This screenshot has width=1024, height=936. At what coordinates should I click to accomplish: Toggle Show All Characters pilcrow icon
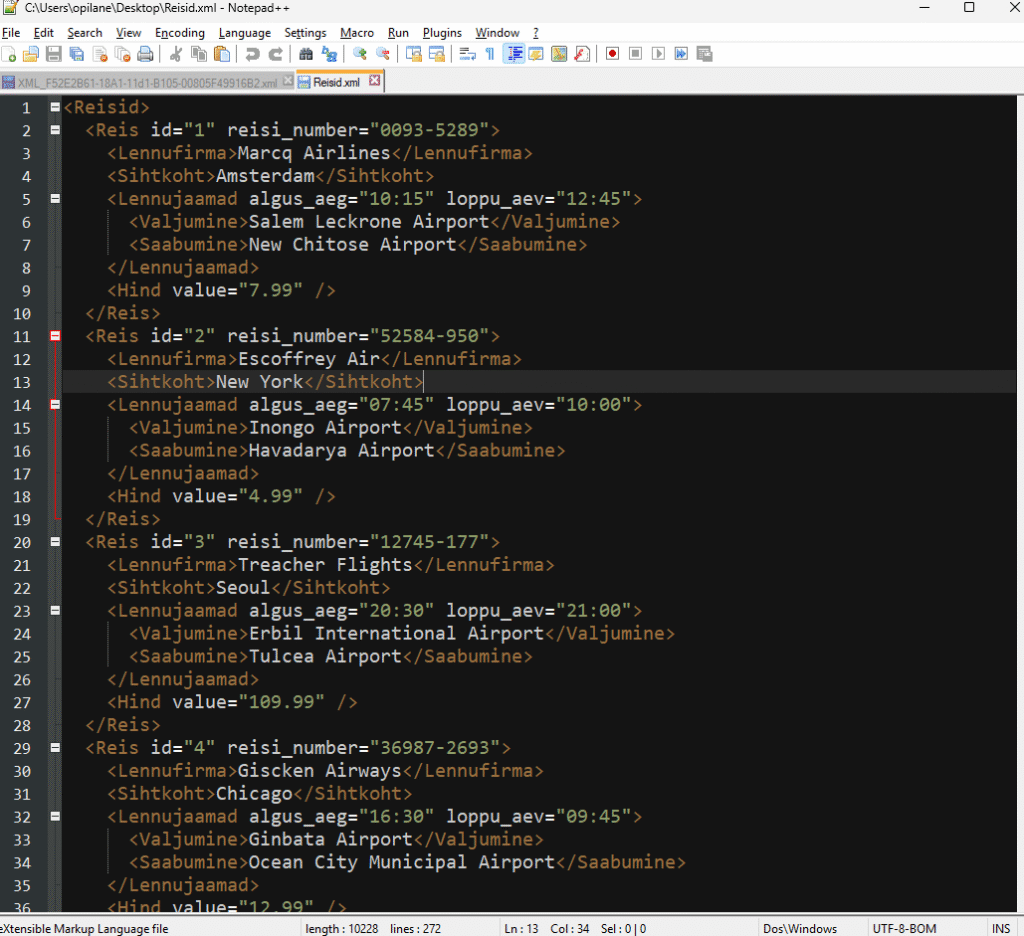tap(490, 54)
